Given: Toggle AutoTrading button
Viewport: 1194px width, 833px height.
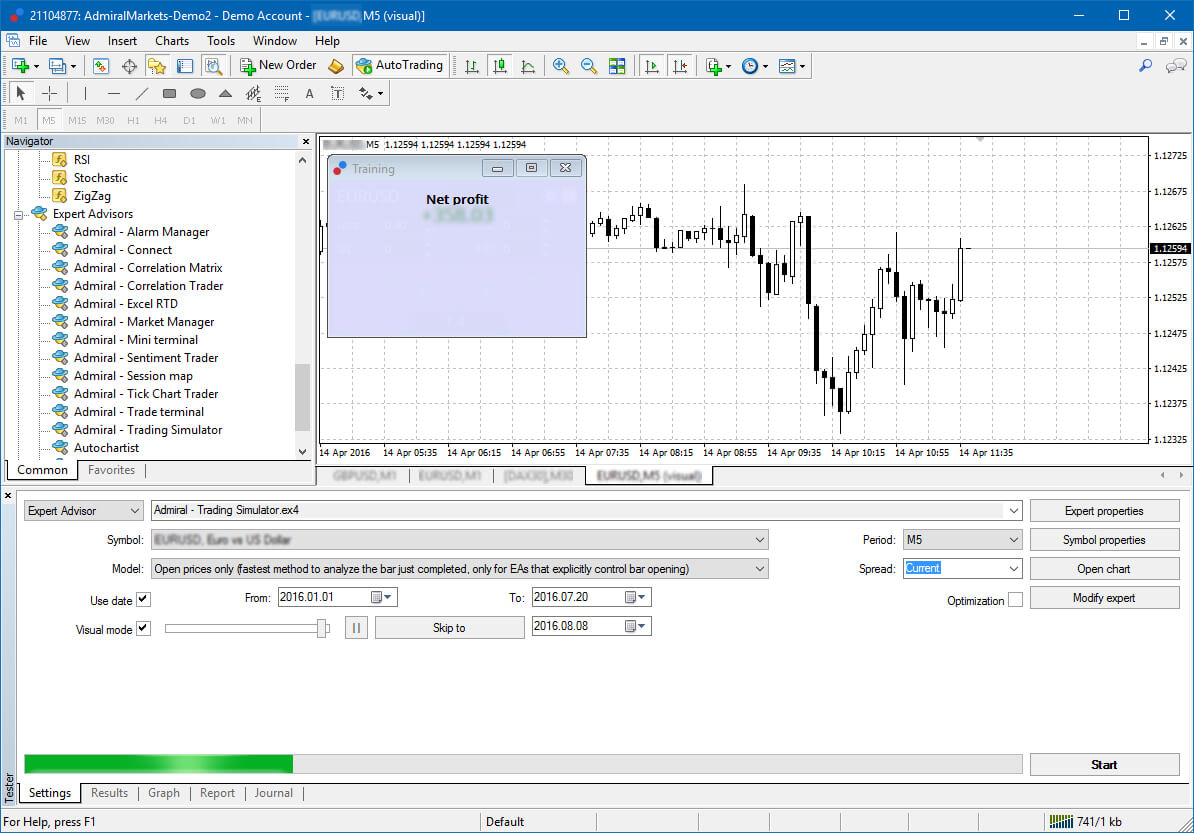Looking at the screenshot, I should [399, 65].
